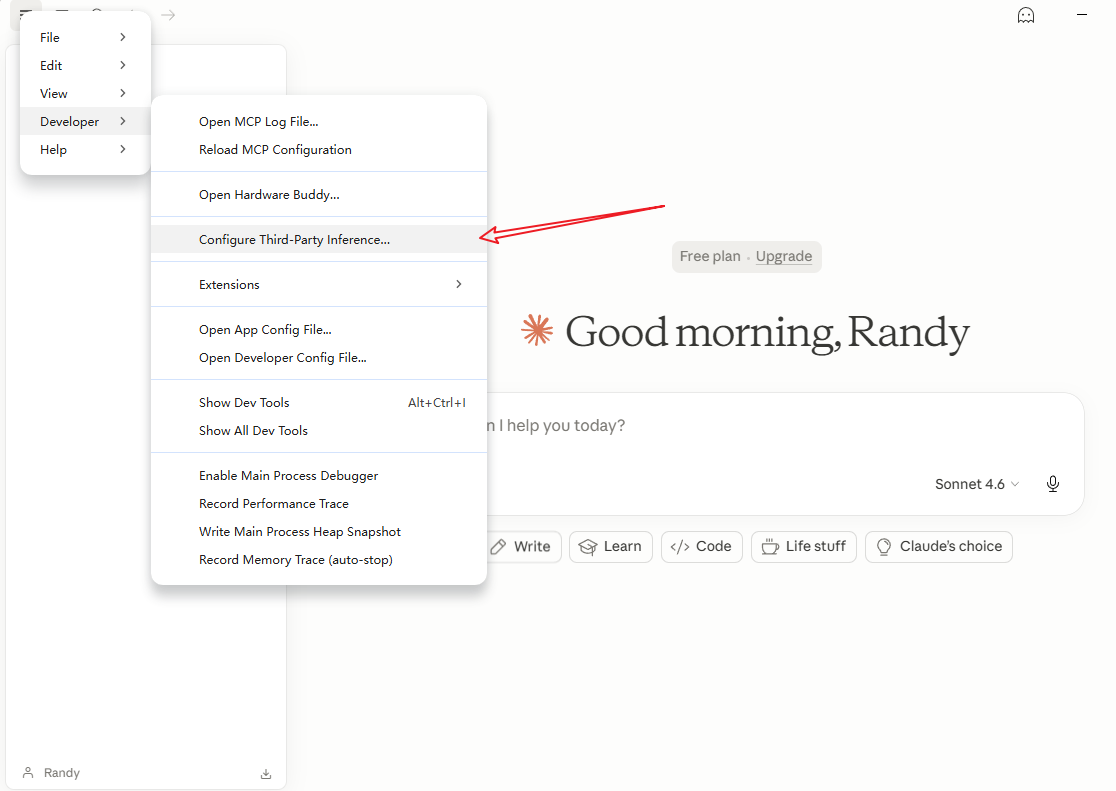Click the Life stuff suggestion button
This screenshot has width=1116, height=791.
(804, 547)
